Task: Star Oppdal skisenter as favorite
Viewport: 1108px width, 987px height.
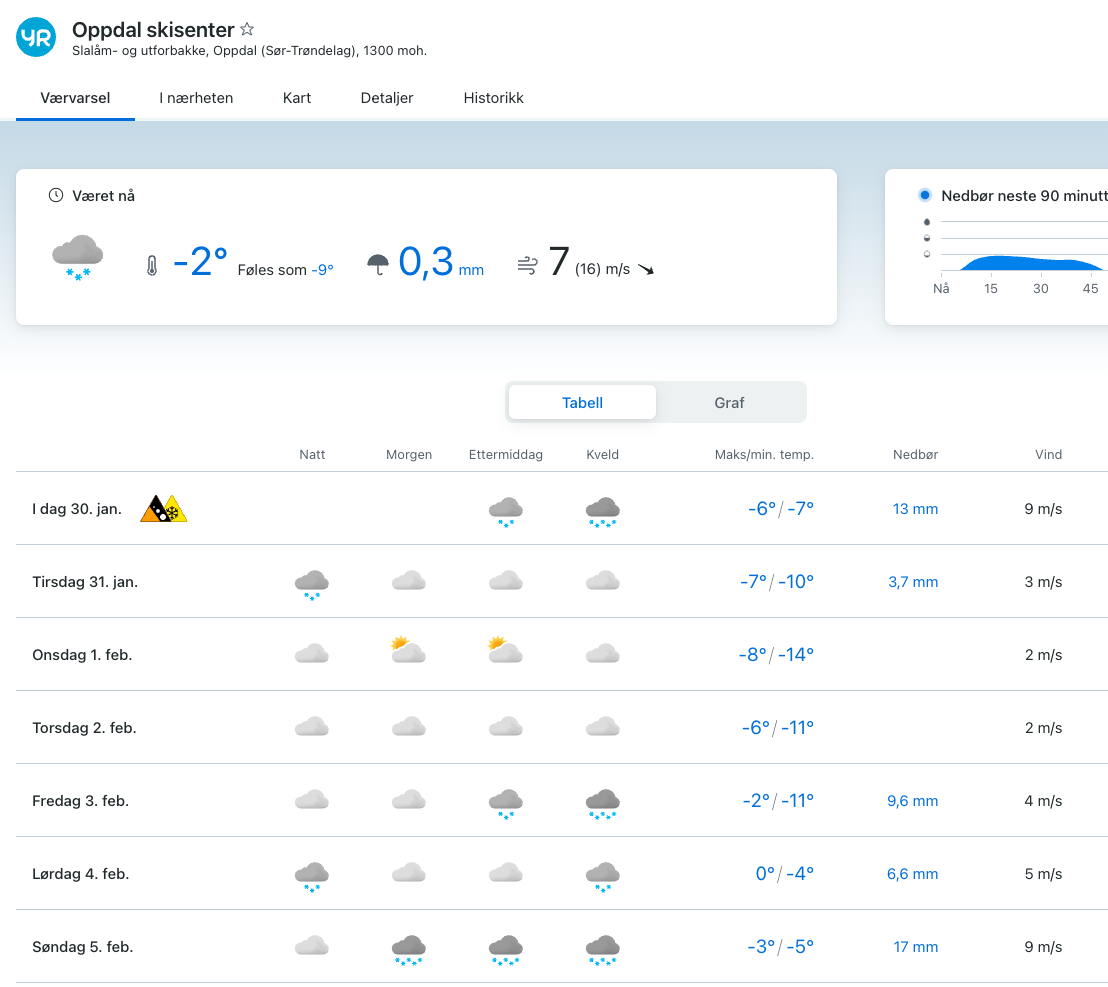Action: (247, 30)
